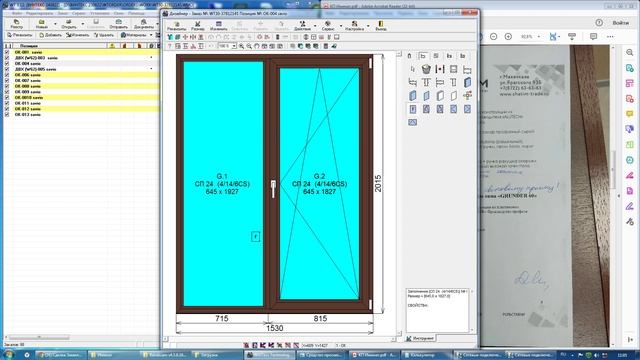Click Отправить icon in order window
Screen dimensions: 640x360
[118, 24]
